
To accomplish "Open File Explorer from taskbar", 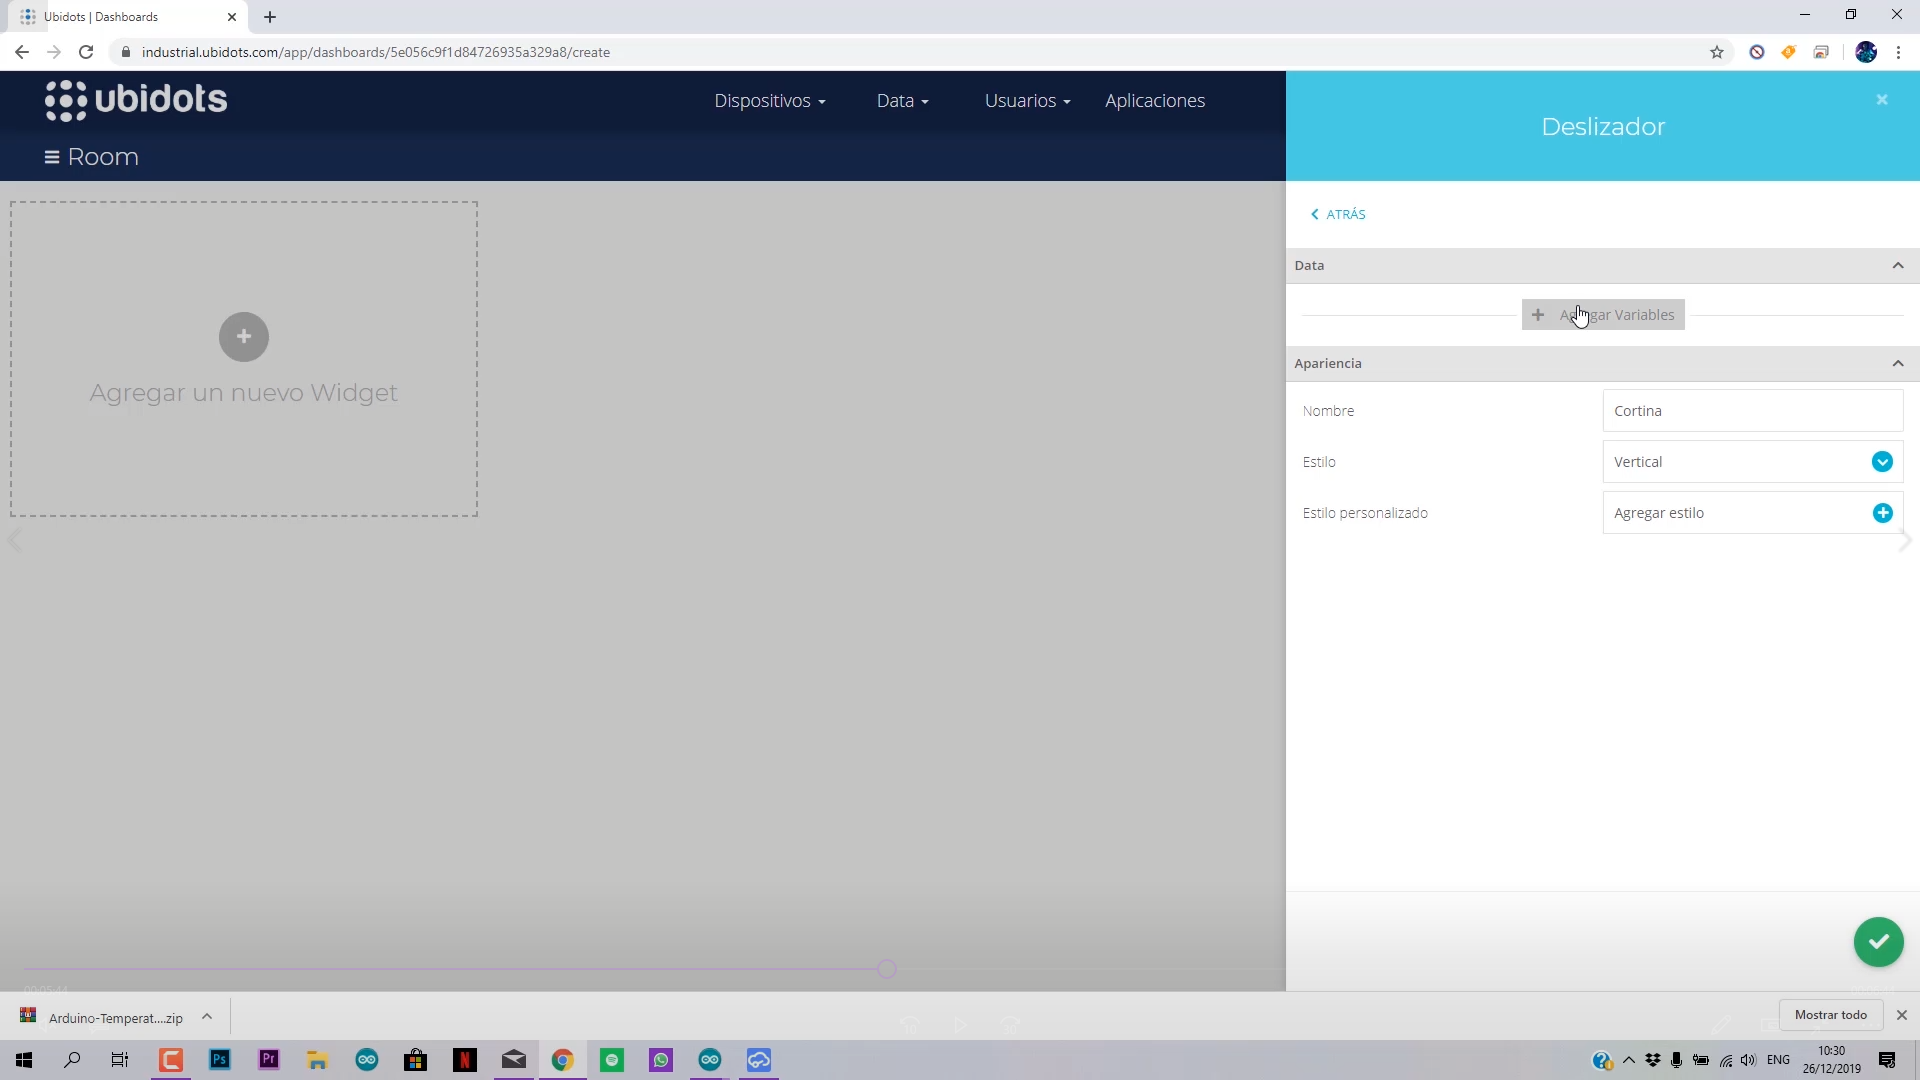I will pyautogui.click(x=318, y=1060).
